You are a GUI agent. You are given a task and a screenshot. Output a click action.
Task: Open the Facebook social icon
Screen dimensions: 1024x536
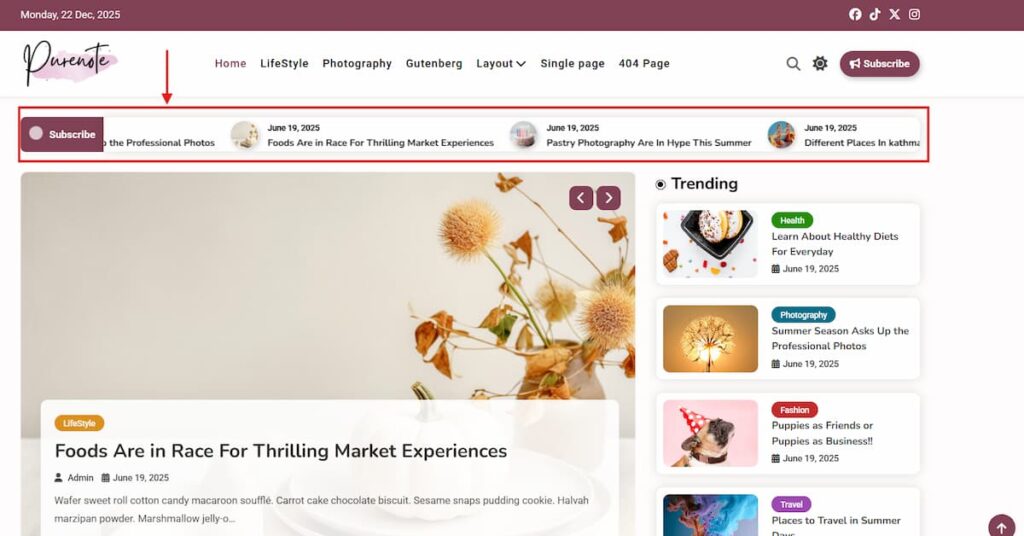(855, 14)
